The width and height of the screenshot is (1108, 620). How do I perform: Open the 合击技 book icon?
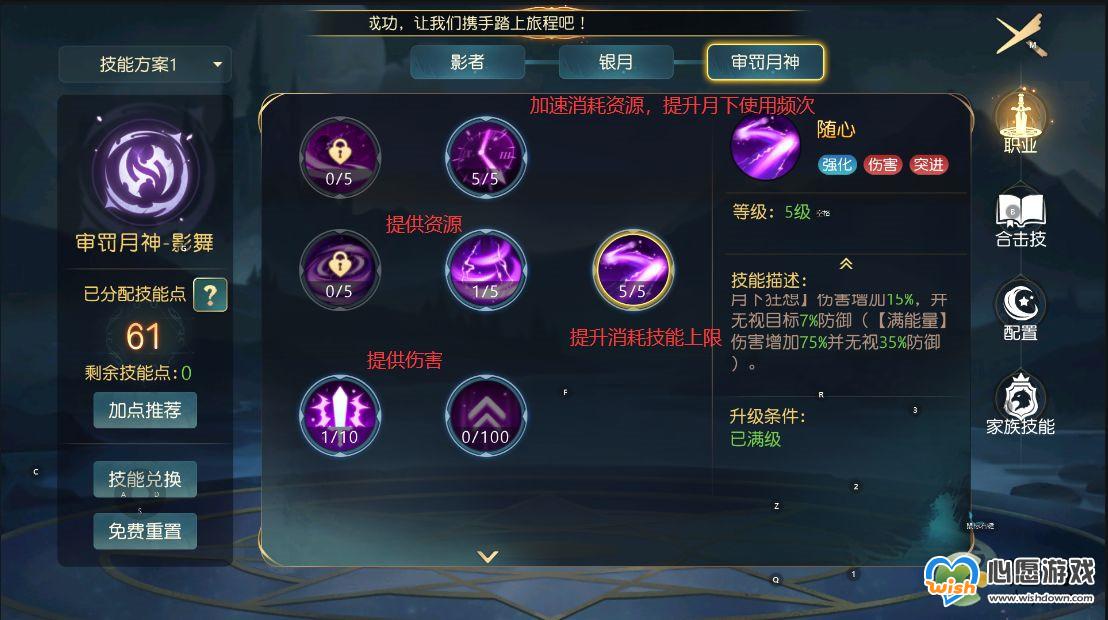coord(1020,219)
